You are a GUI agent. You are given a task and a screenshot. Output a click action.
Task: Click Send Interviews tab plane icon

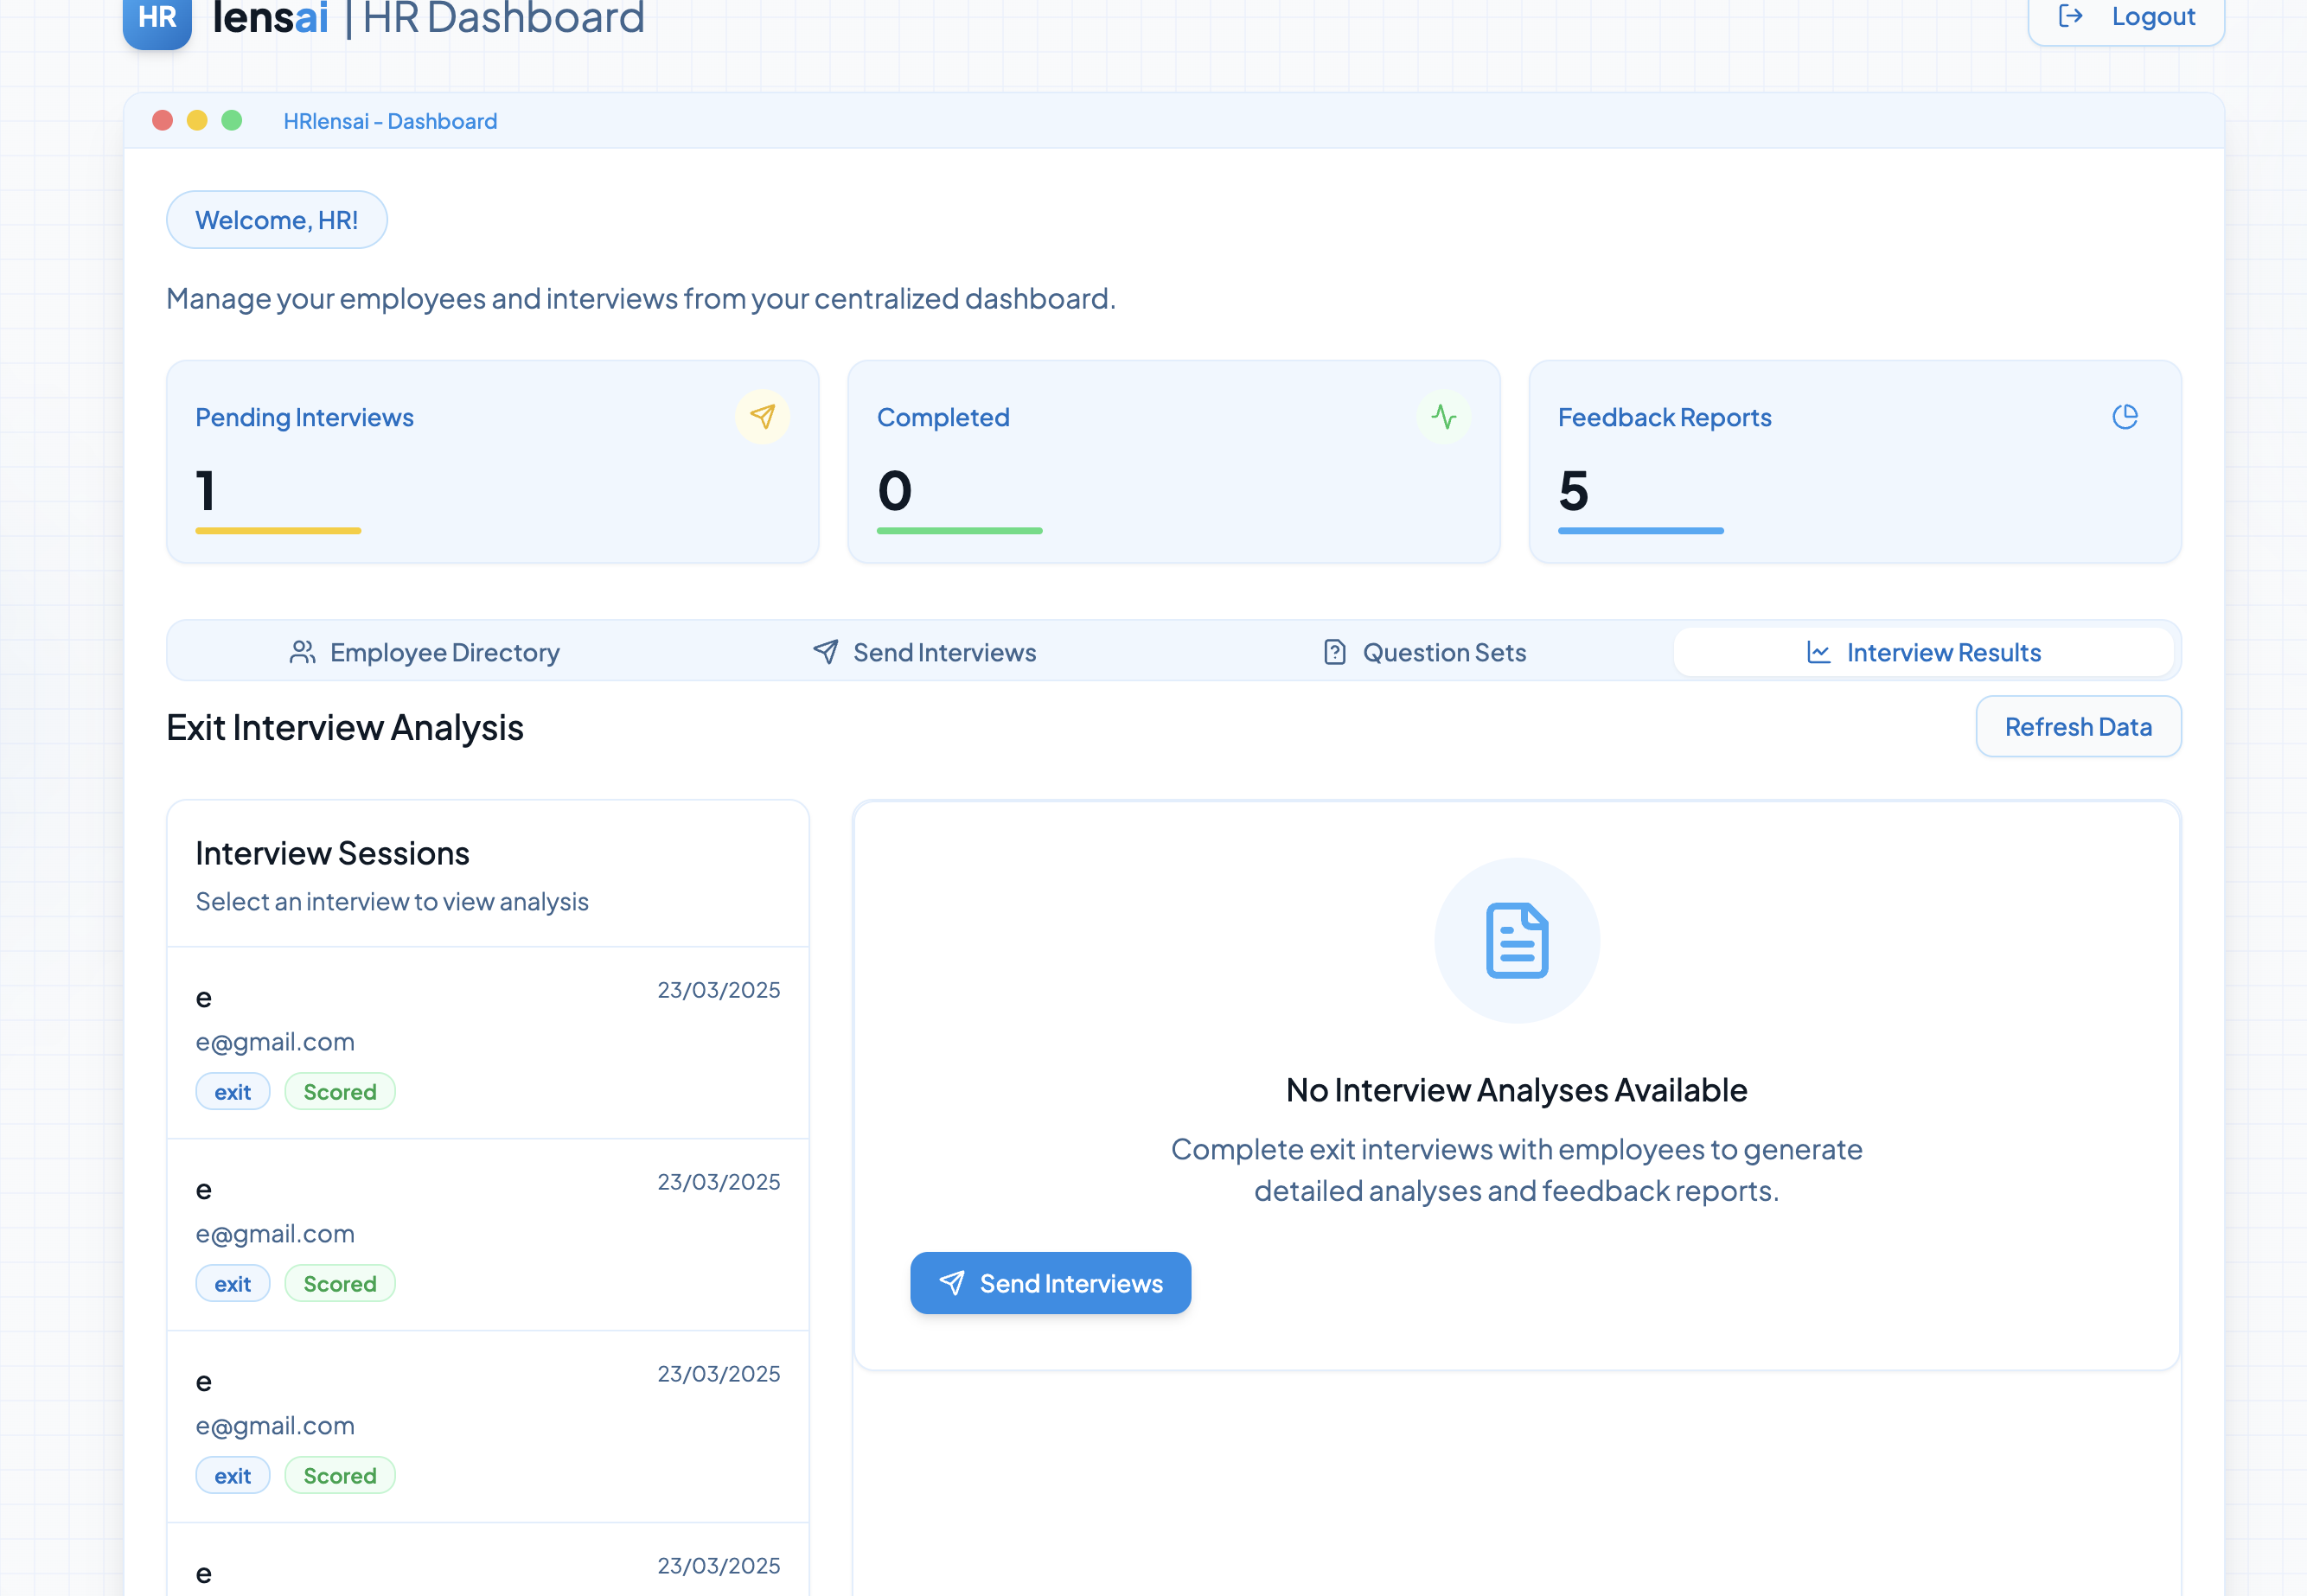825,652
